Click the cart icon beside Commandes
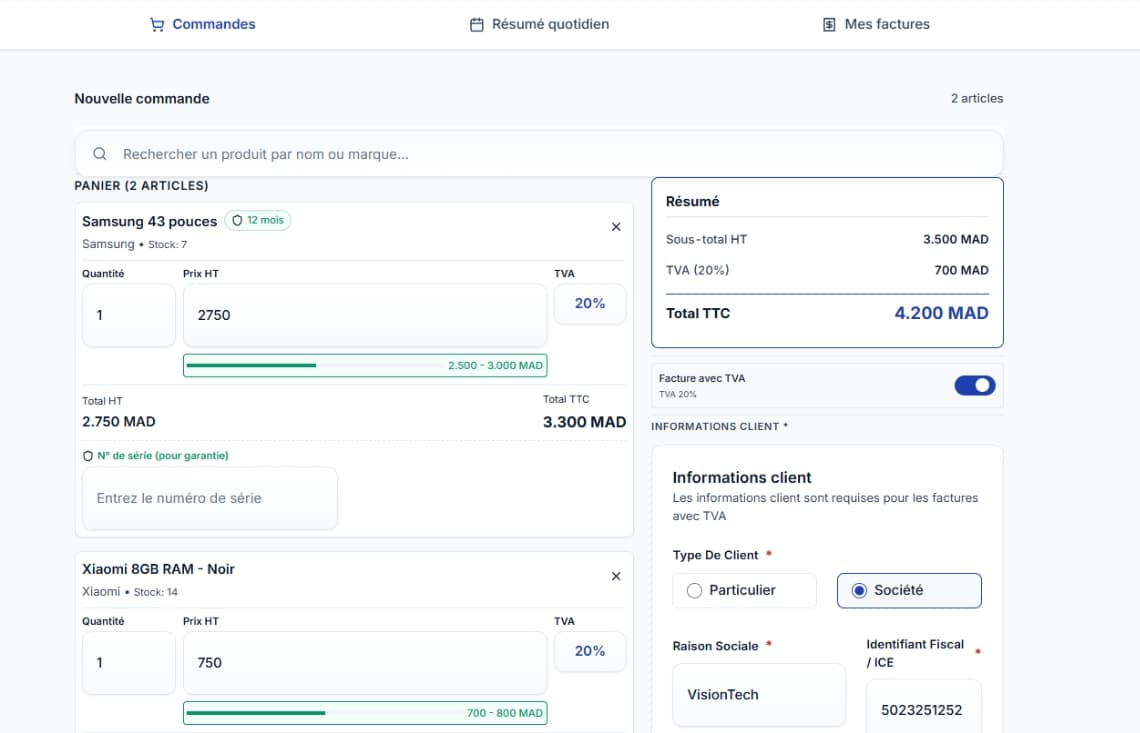Viewport: 1140px width, 733px height. 156,23
